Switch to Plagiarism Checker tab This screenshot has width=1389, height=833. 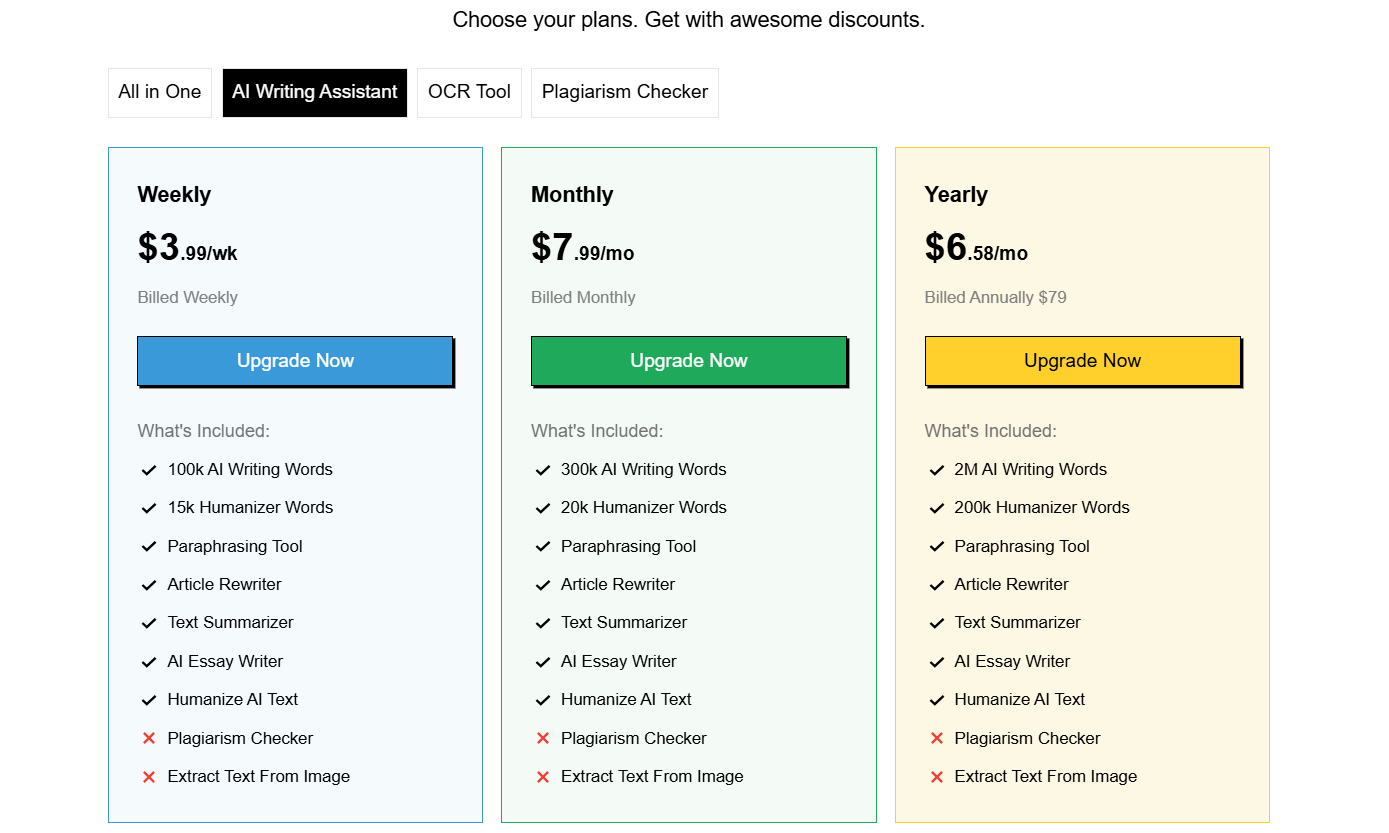(x=625, y=92)
